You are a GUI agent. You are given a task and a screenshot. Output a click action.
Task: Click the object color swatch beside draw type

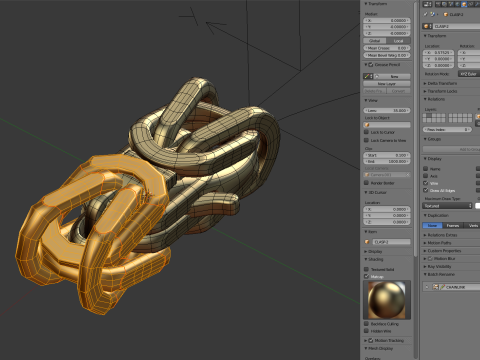(477, 206)
